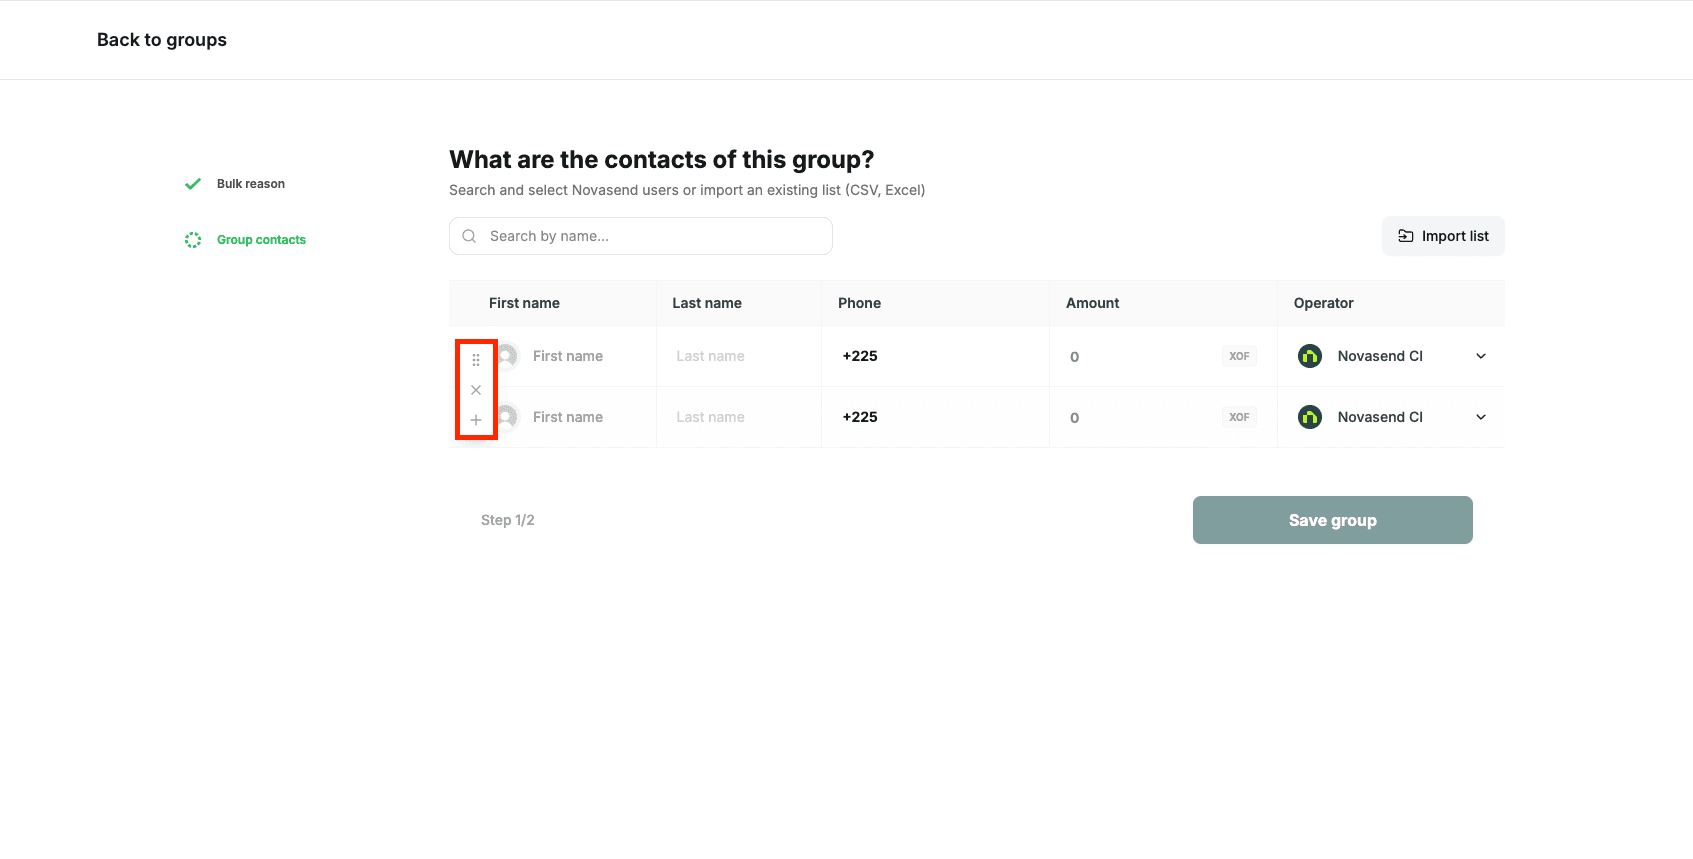Click the Step 1/2 indicator text

click(x=508, y=520)
